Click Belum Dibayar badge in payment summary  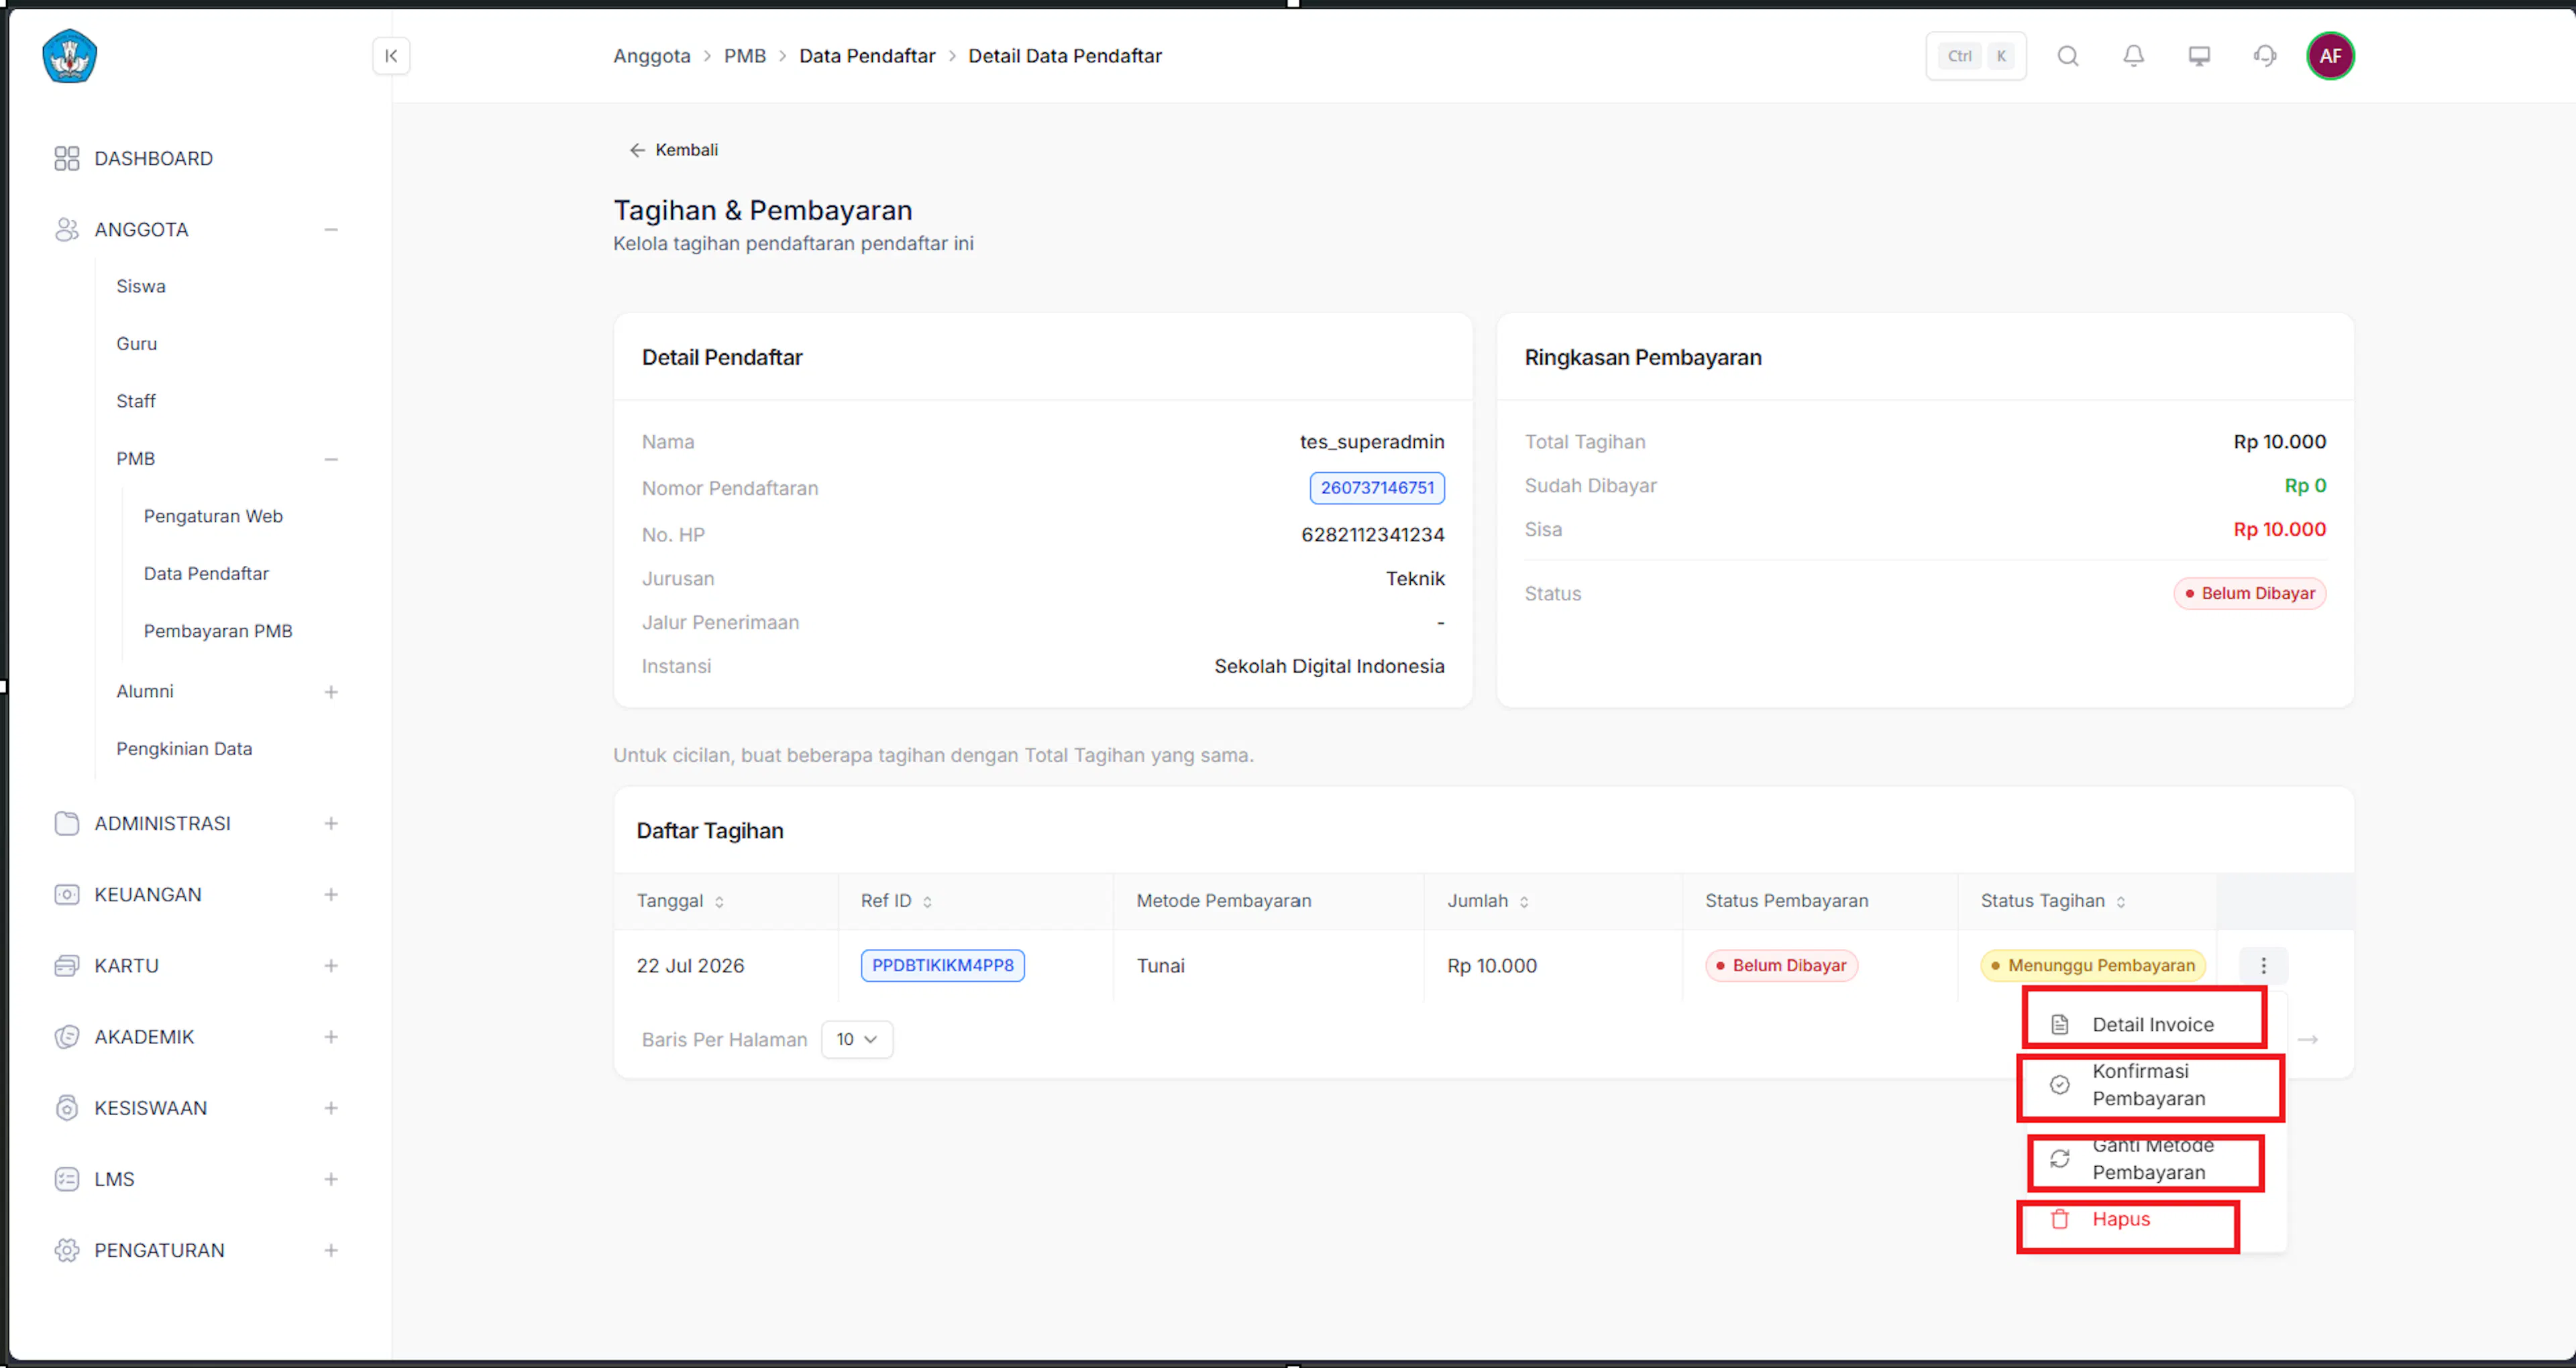[2249, 593]
